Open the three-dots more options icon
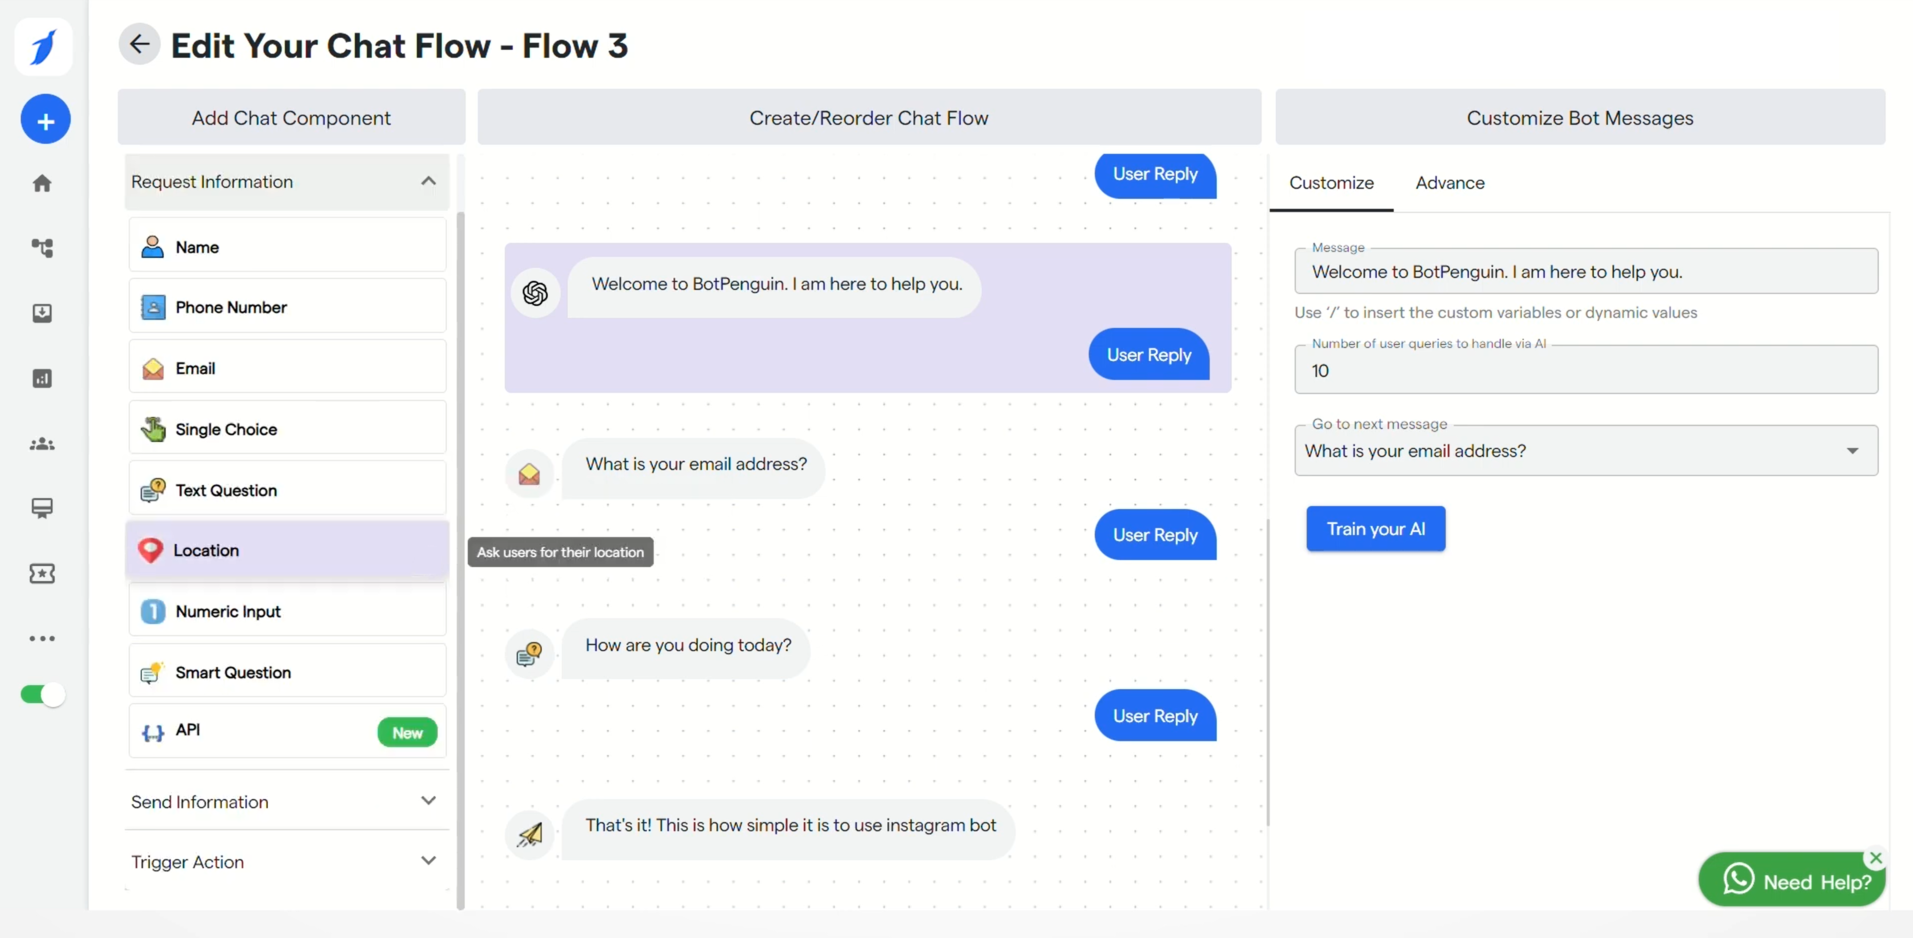Screen dimensions: 1913x938 42,638
